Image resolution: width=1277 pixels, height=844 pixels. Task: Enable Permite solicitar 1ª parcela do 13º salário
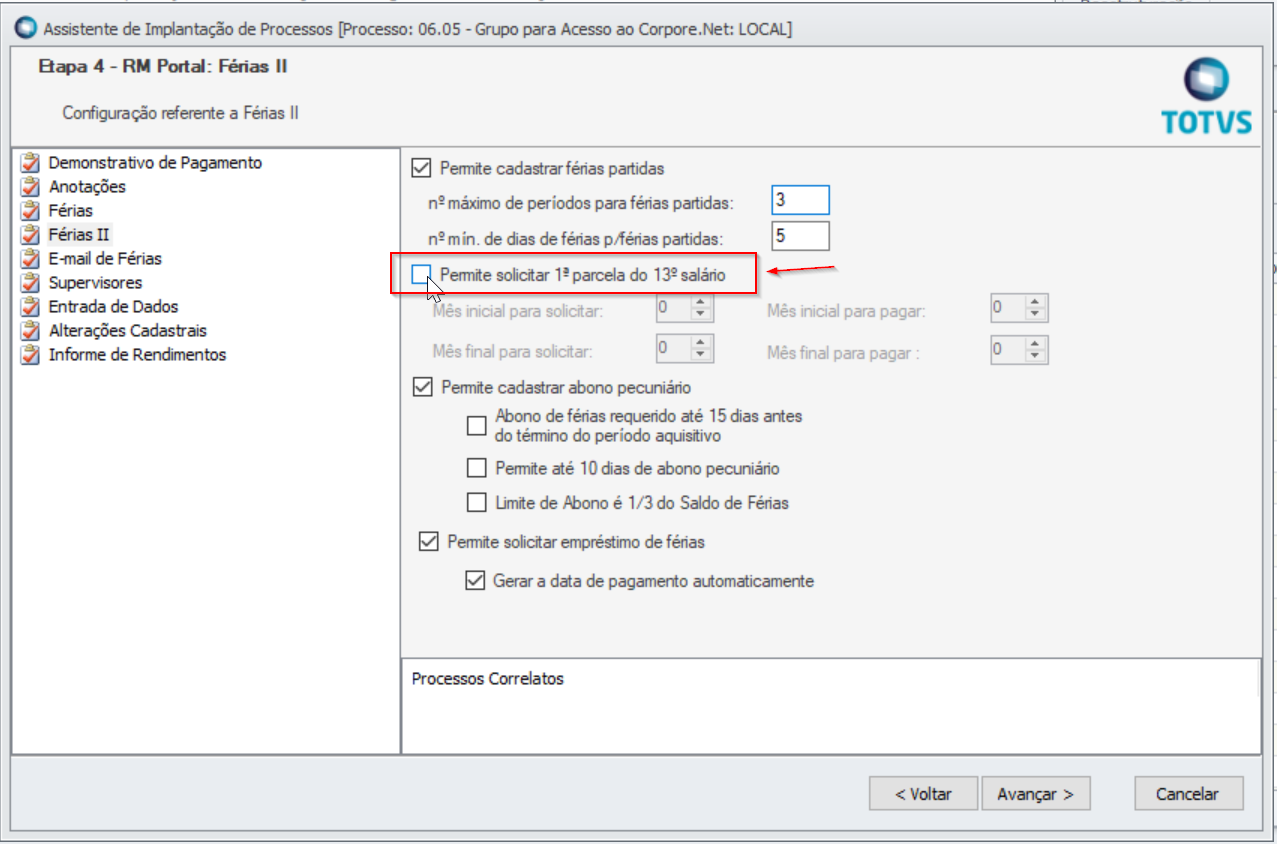[x=422, y=274]
